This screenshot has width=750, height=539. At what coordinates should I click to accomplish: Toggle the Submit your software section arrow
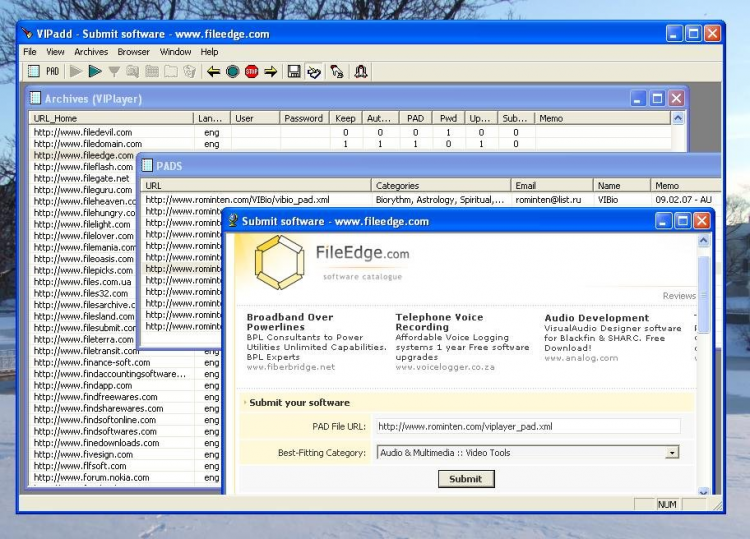pos(246,403)
